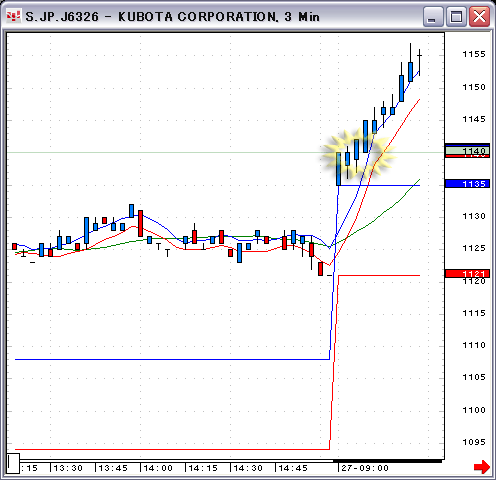
Task: Click the 1140 current price label
Action: [x=467, y=151]
